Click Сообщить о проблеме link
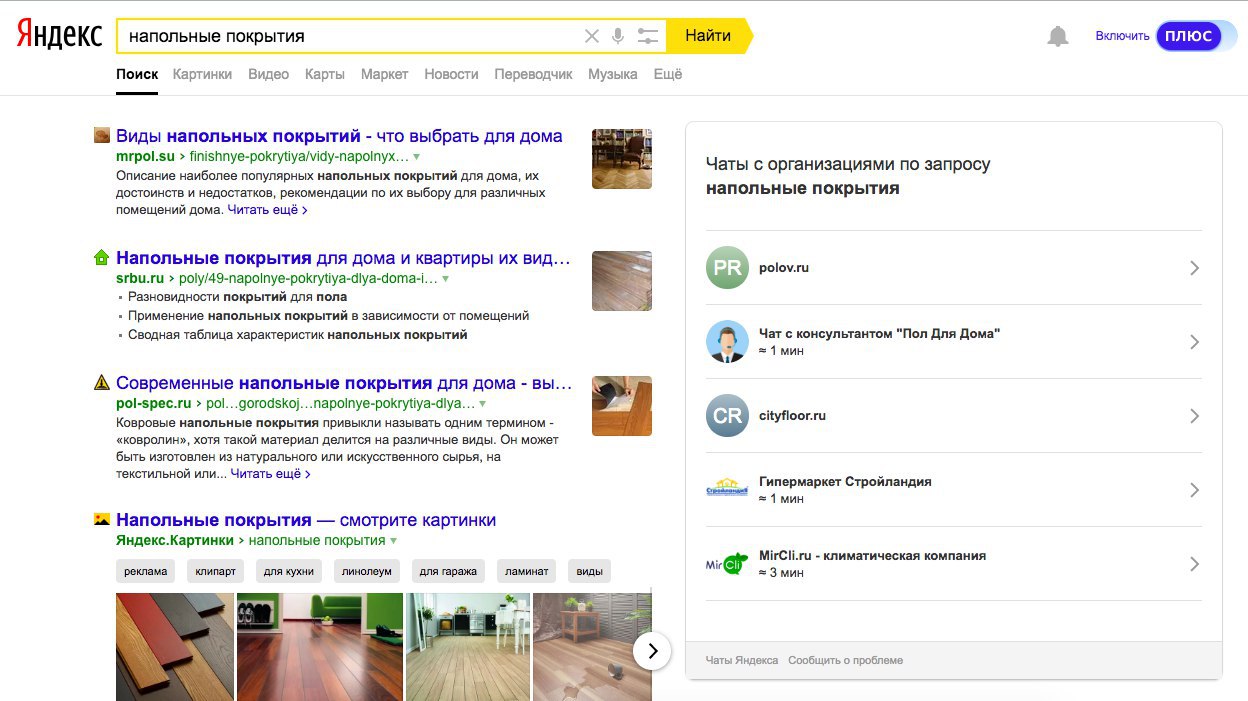Screen dimensions: 1248x701 click(x=845, y=660)
